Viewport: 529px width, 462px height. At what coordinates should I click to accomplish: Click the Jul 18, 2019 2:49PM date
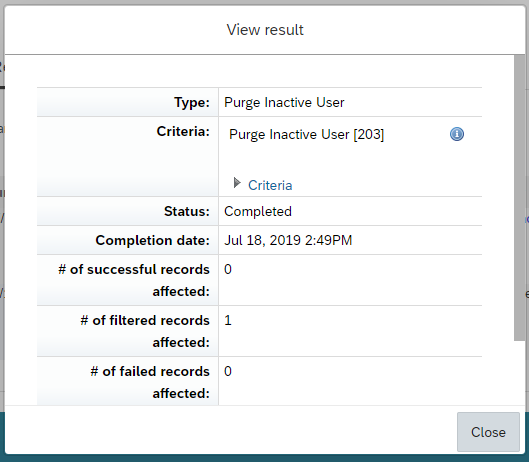pyautogui.click(x=288, y=240)
